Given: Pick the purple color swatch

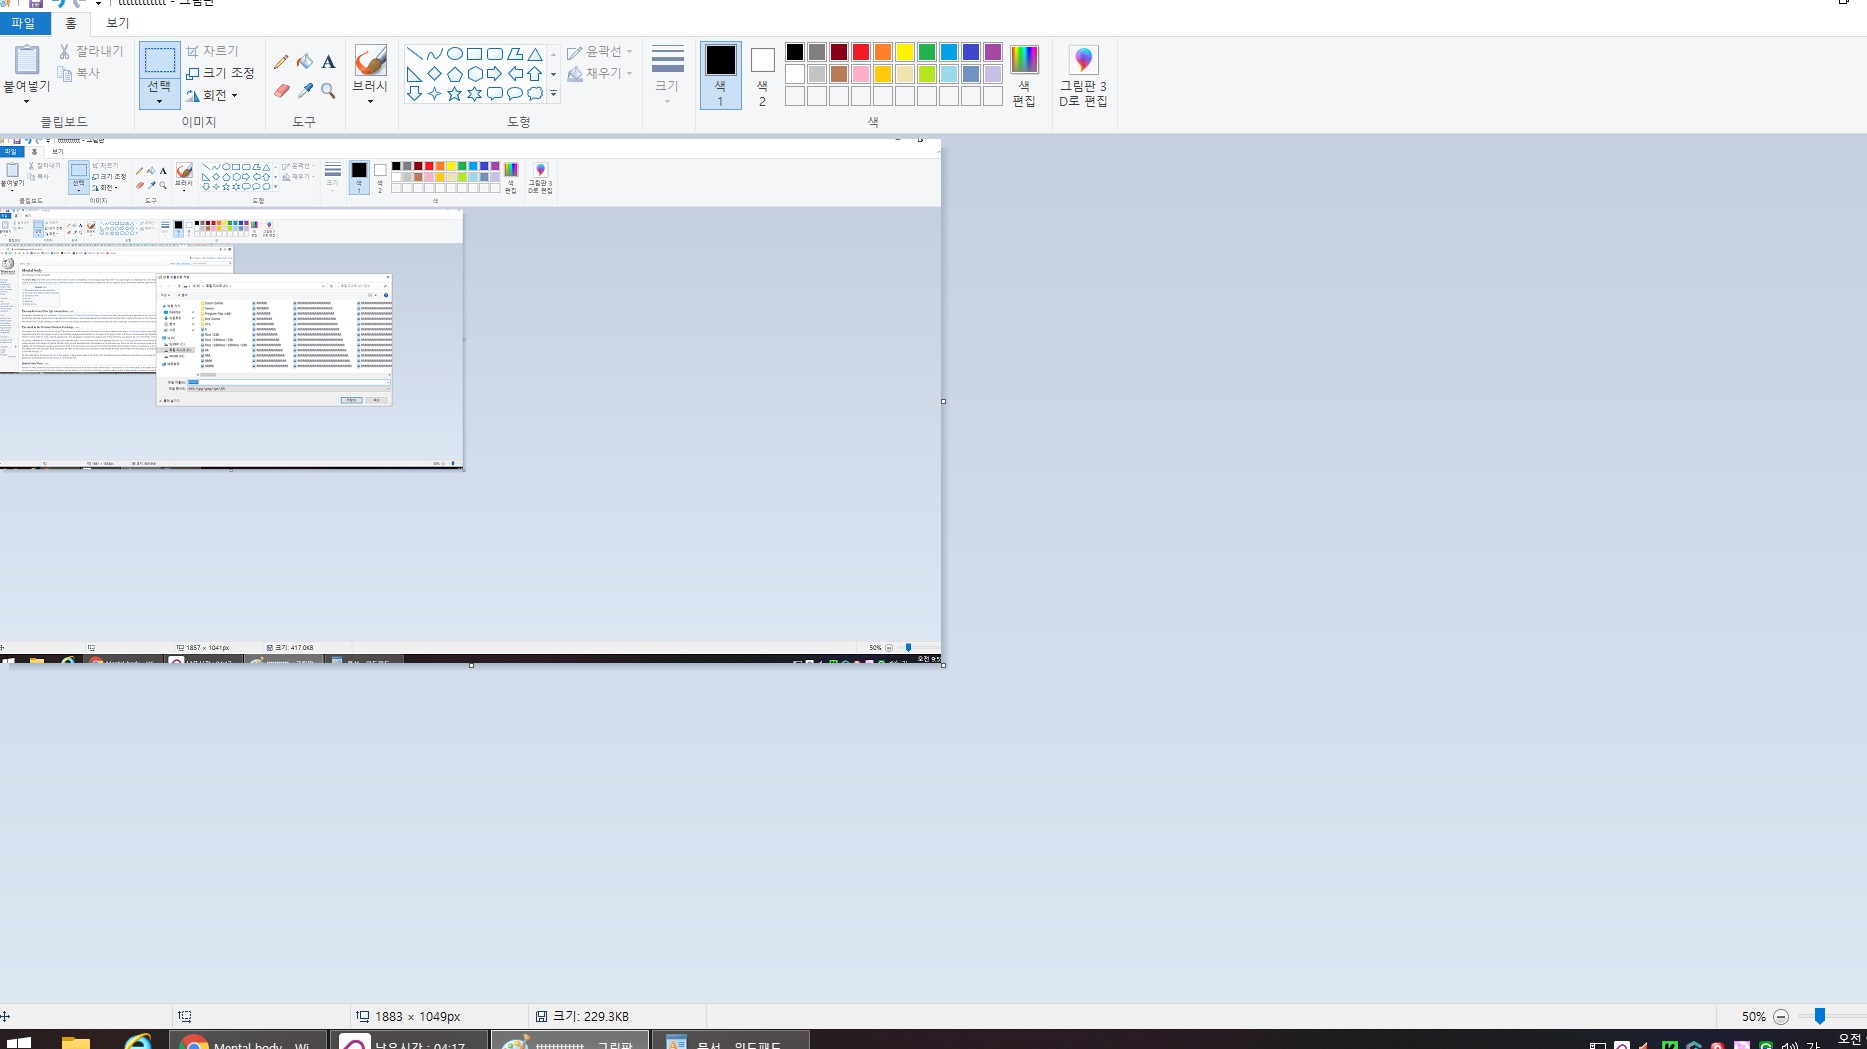Looking at the screenshot, I should click(993, 52).
